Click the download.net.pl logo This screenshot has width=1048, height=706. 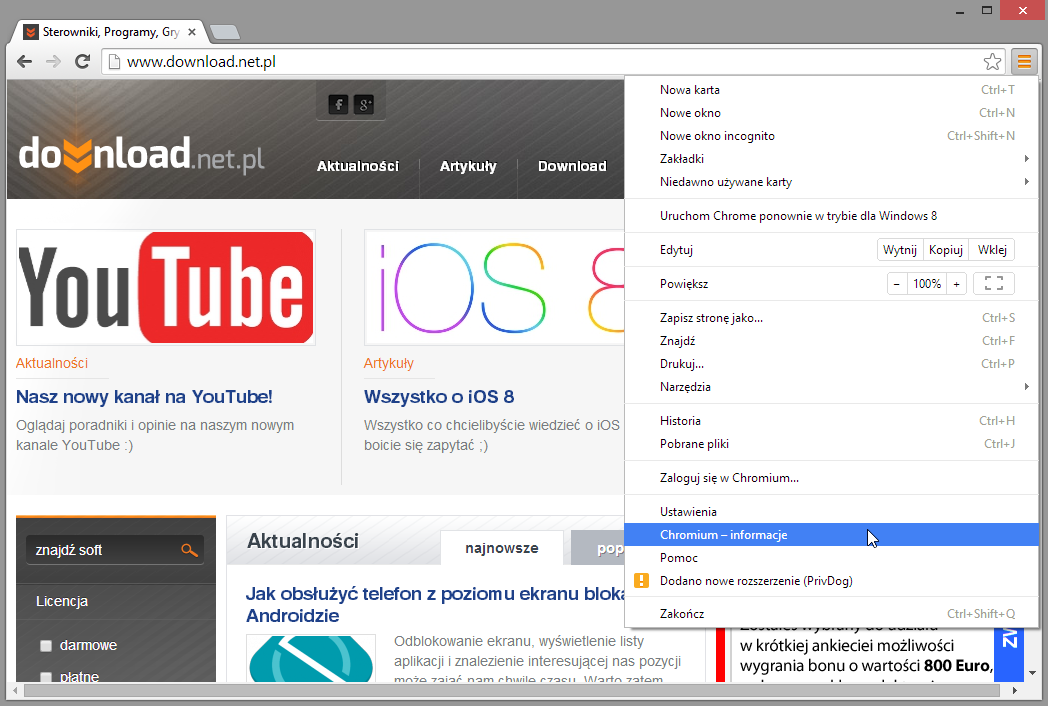coord(142,154)
